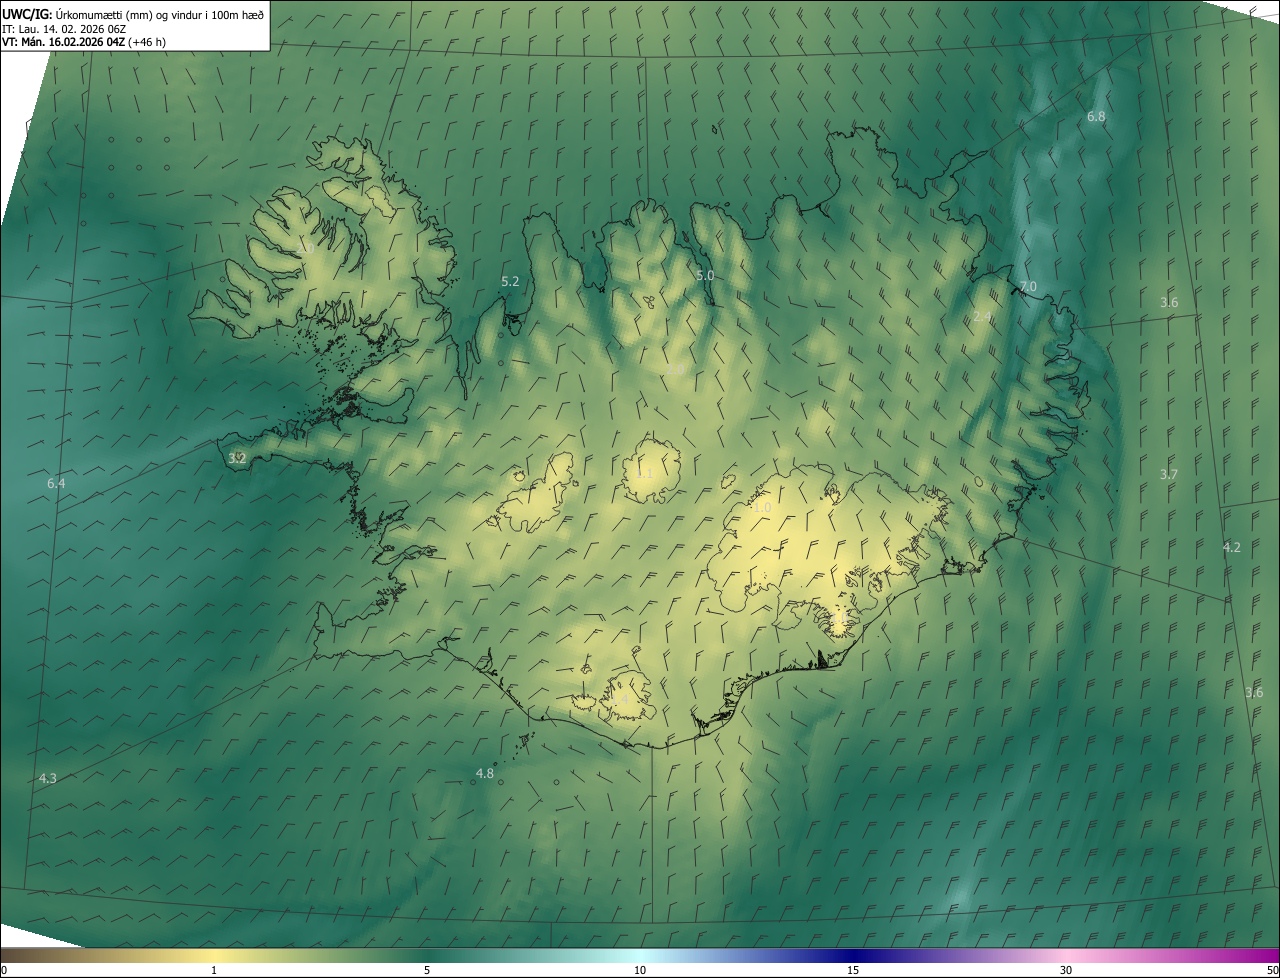
Task: Click the '2.4' value label
Action: pyautogui.click(x=982, y=317)
